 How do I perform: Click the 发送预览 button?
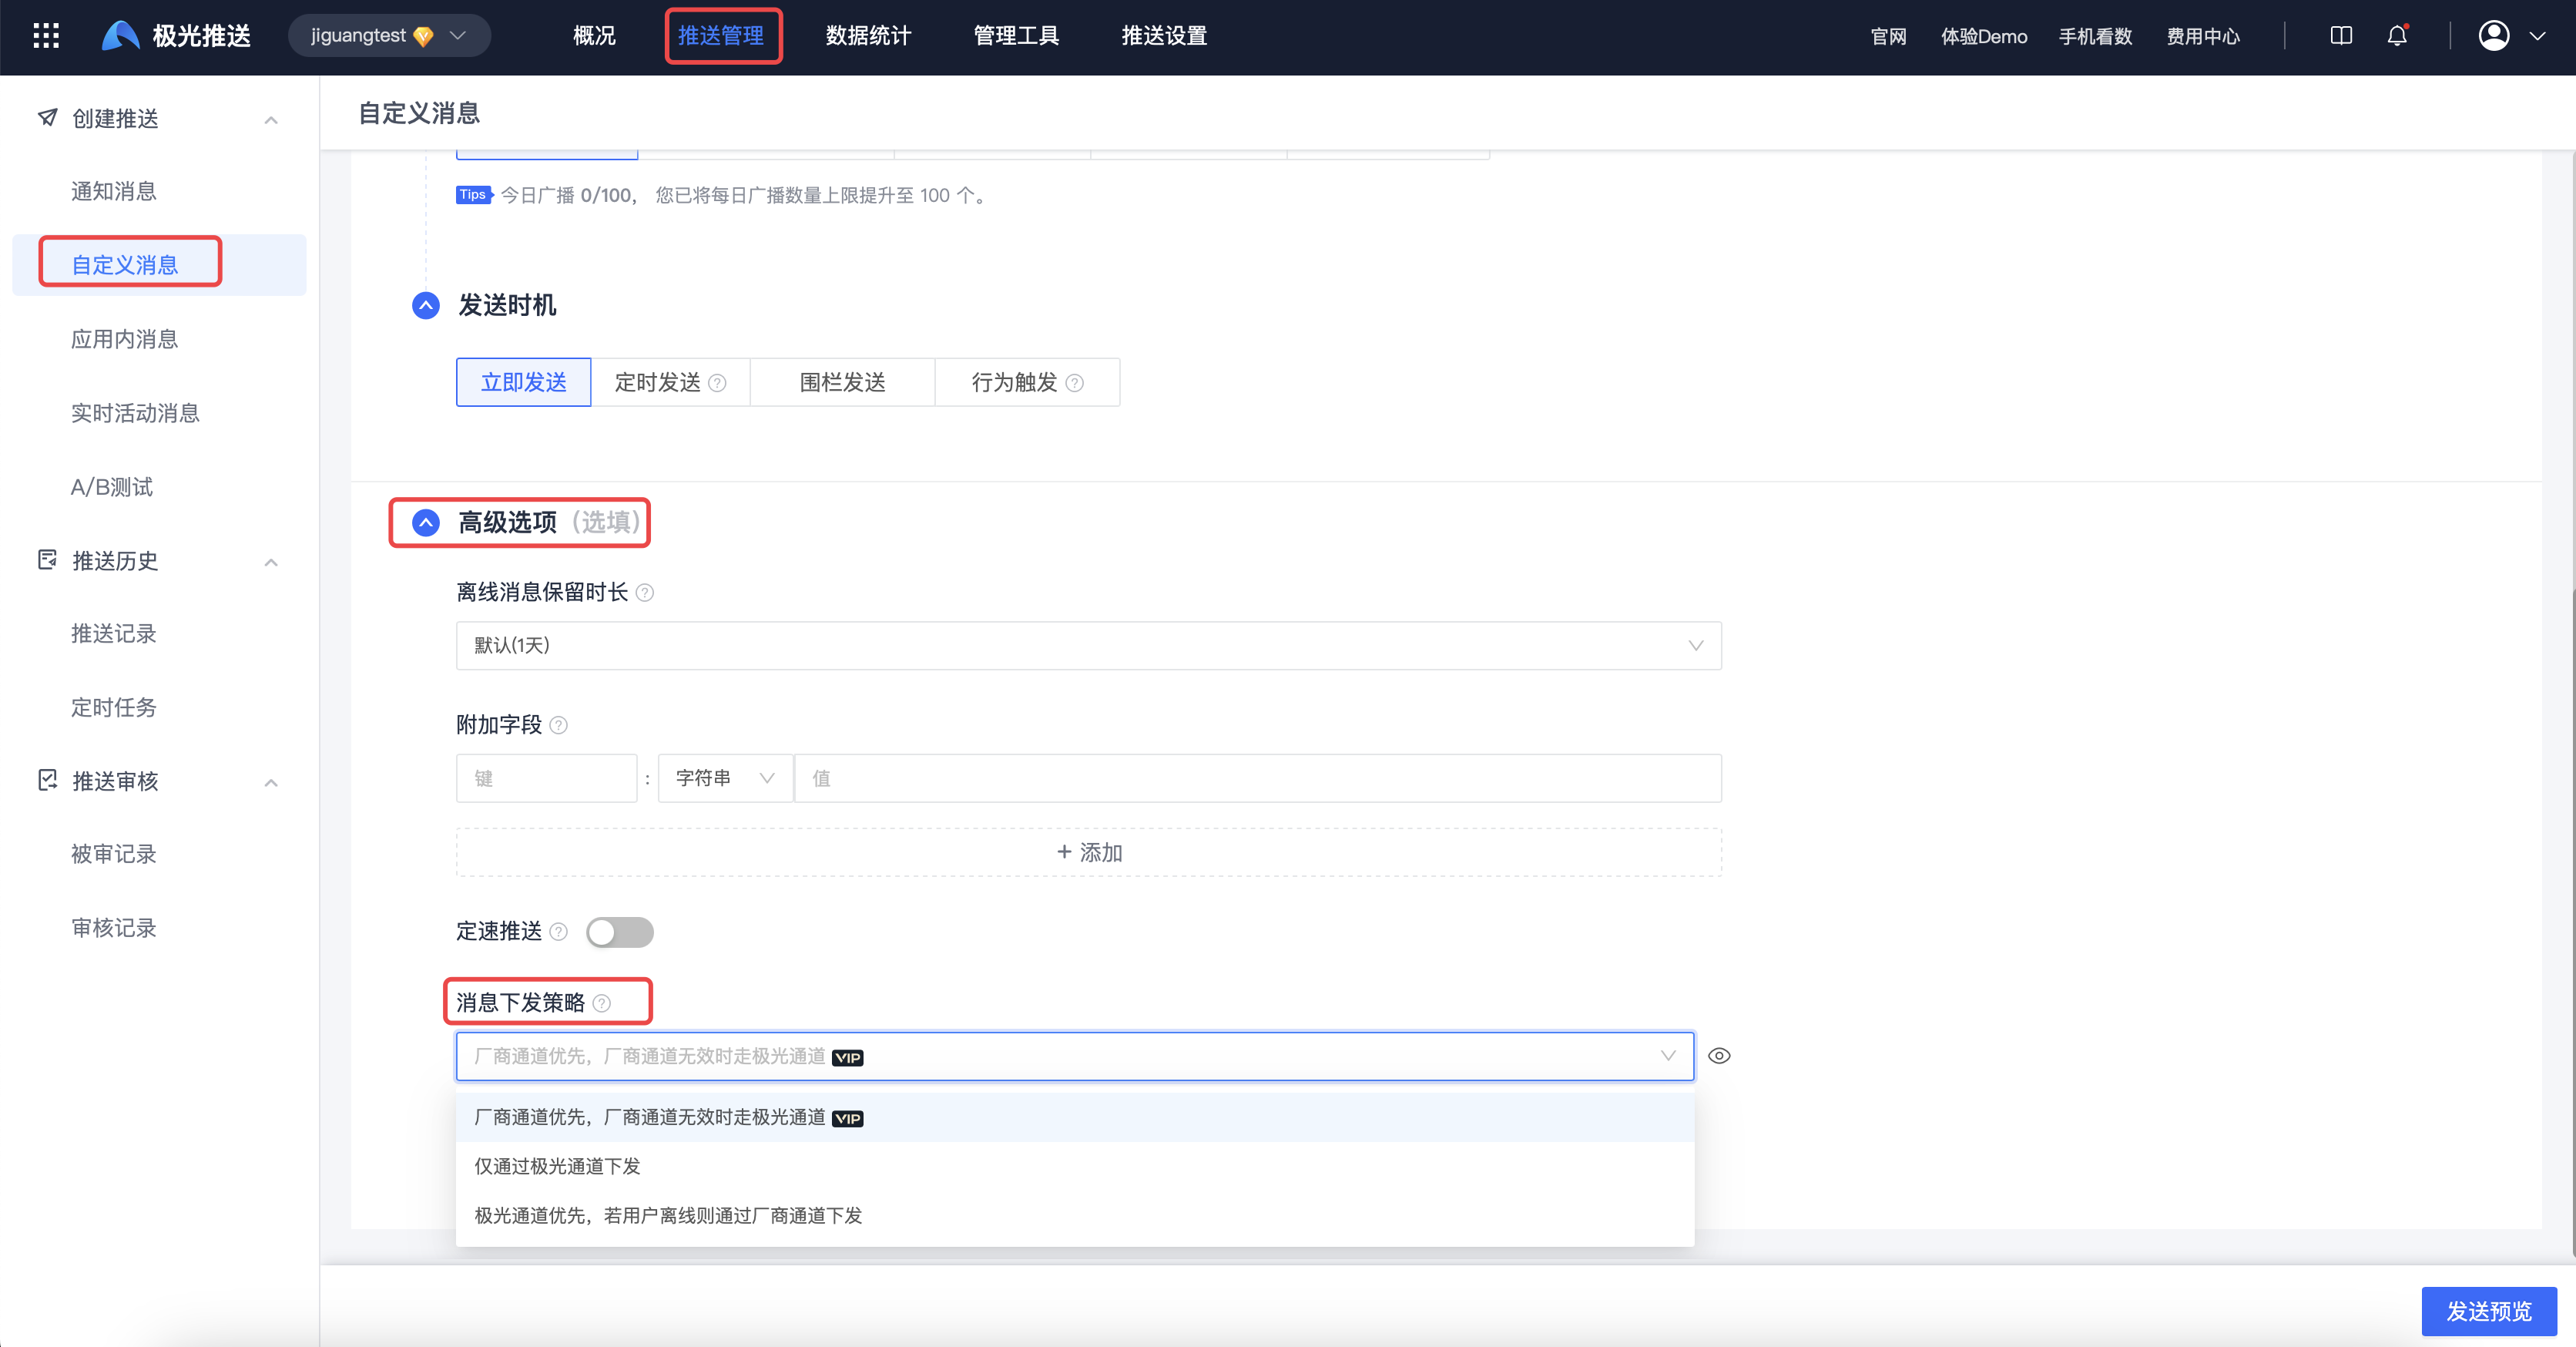(2489, 1311)
